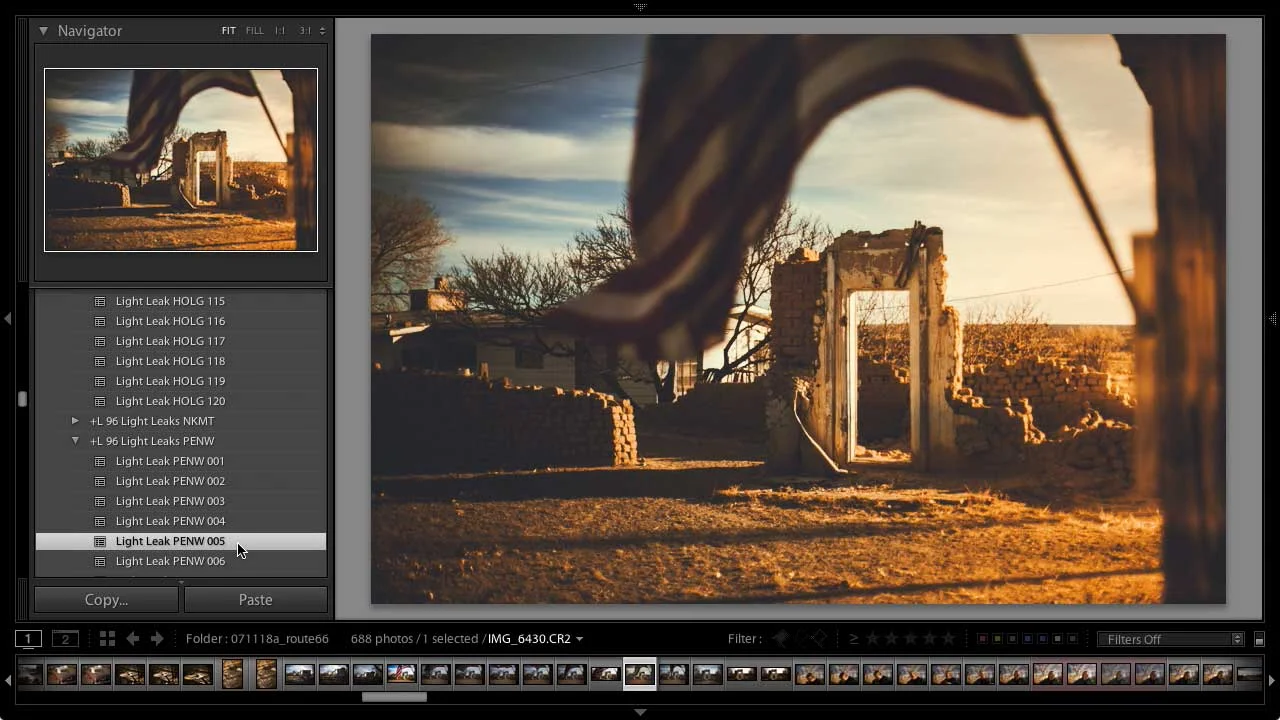Click the filmstrip horizontal scrollbar handle
The height and width of the screenshot is (720, 1280).
(x=394, y=697)
